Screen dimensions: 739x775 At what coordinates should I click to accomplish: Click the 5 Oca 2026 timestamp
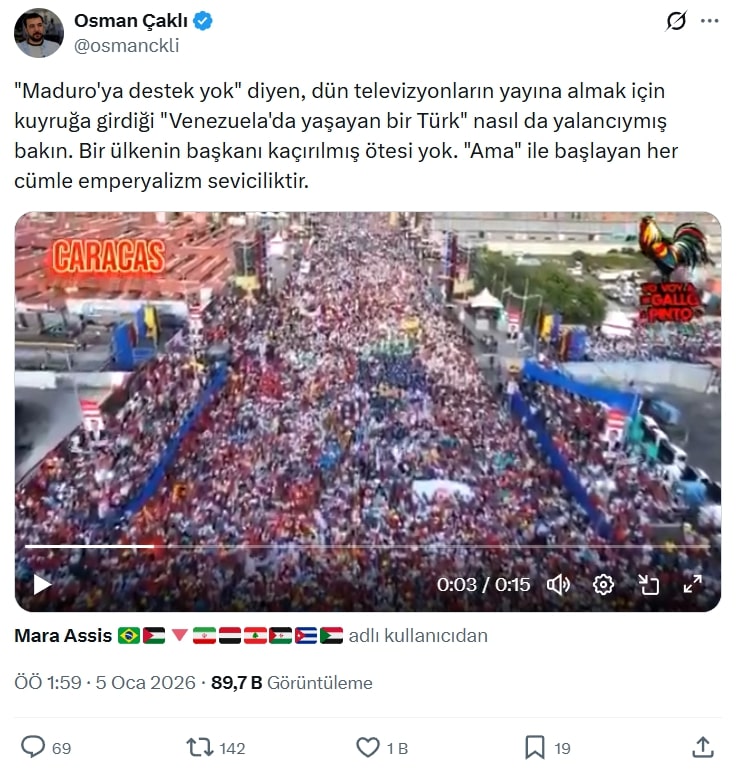pyautogui.click(x=145, y=683)
